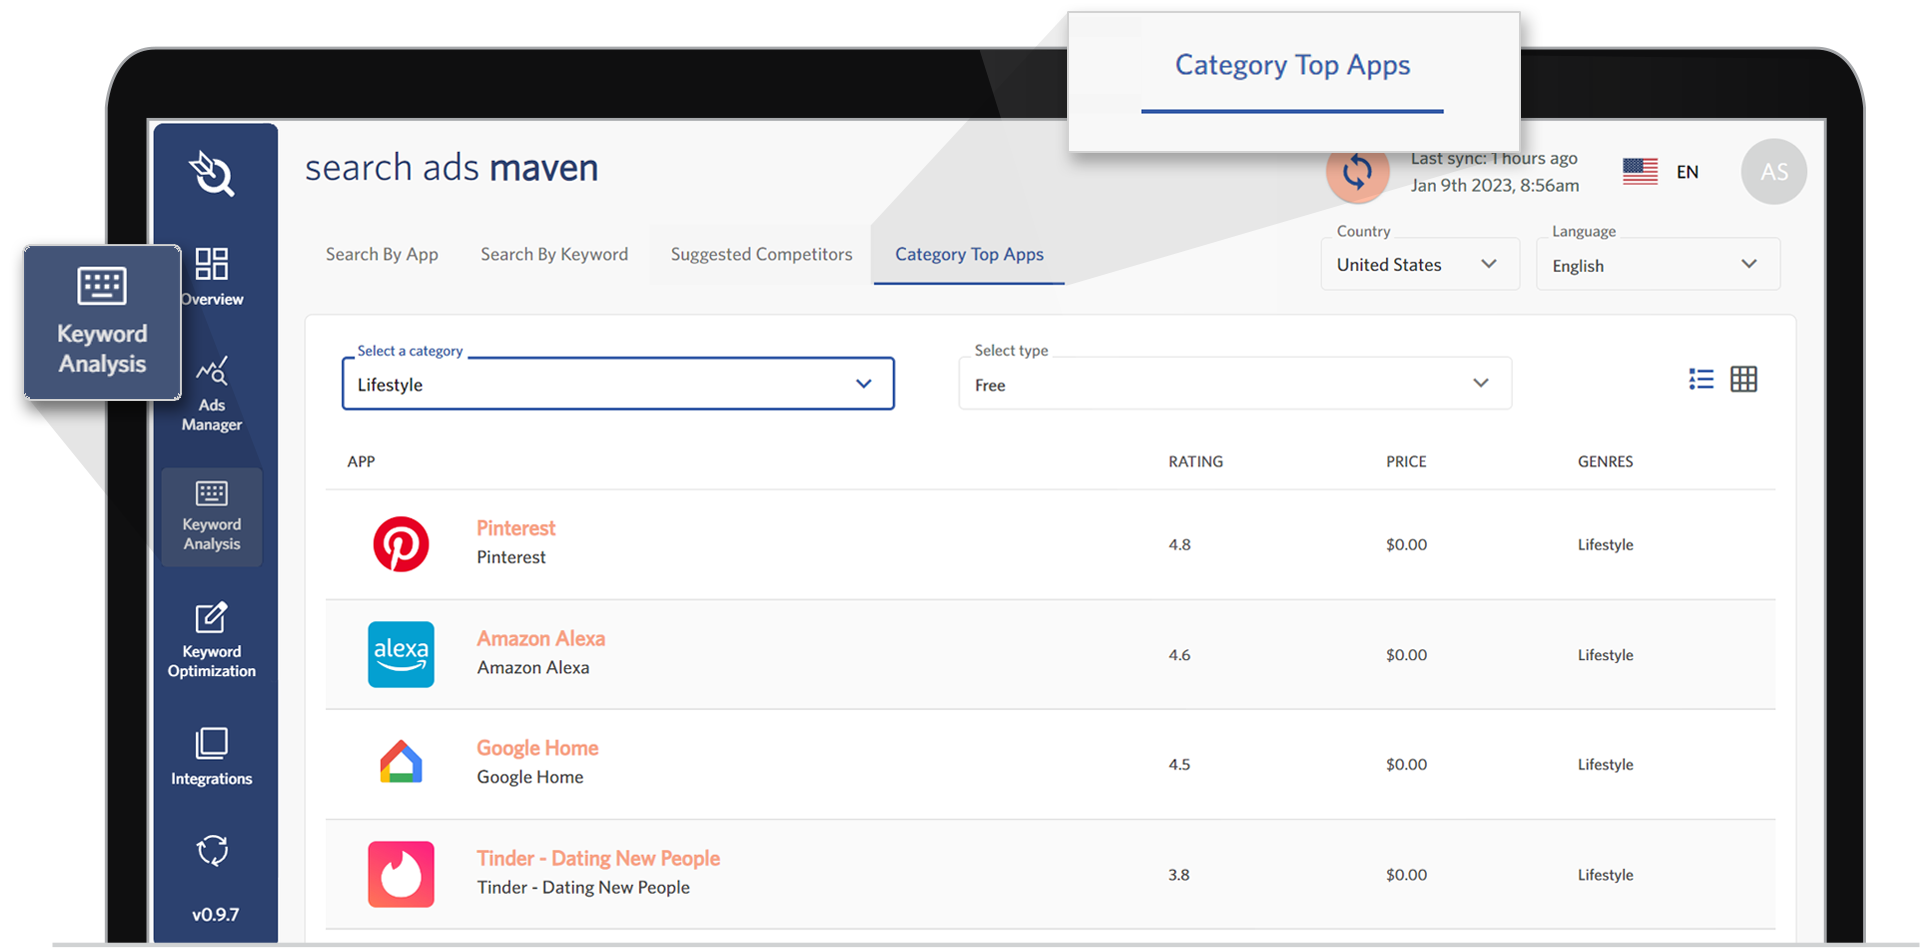Click the Lifestyle genre in Amazon Alexa row
1920x948 pixels.
coord(1605,655)
